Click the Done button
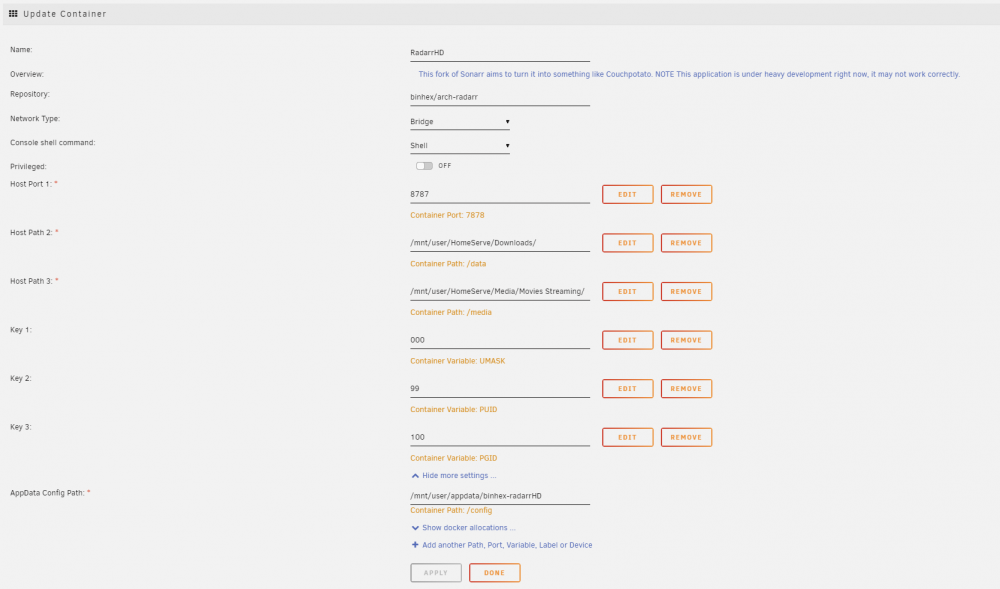This screenshot has width=1000, height=589. [x=494, y=572]
